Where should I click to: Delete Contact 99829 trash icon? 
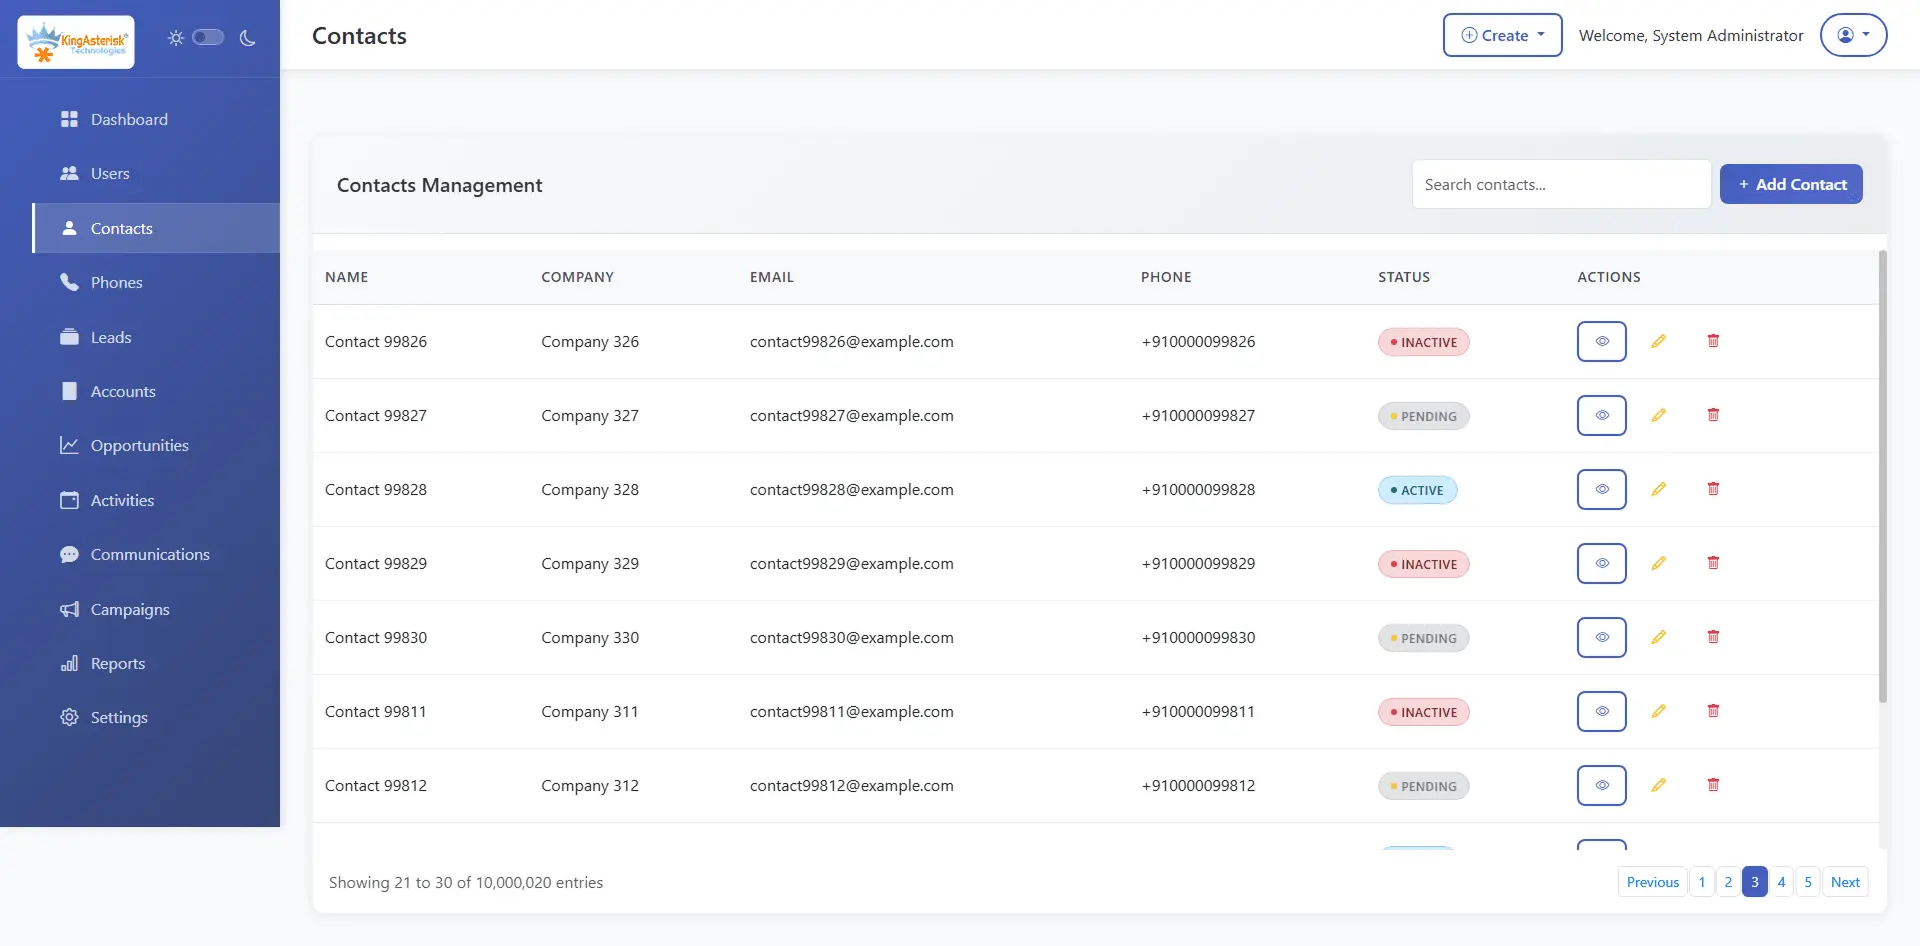coord(1713,563)
